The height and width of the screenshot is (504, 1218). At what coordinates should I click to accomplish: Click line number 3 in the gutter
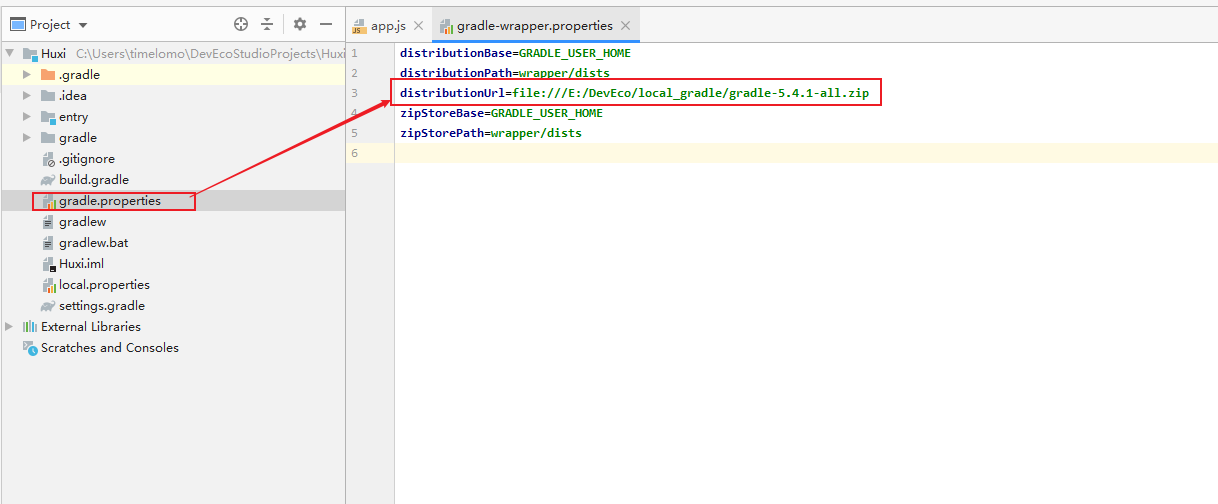[x=354, y=93]
